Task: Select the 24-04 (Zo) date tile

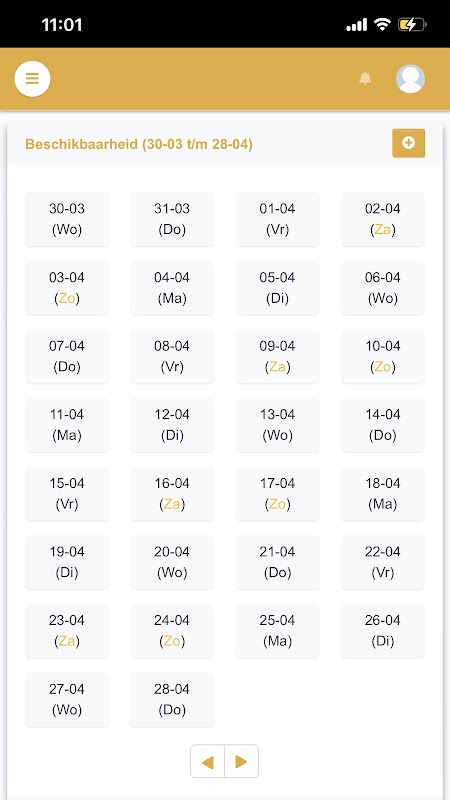Action: tap(172, 631)
